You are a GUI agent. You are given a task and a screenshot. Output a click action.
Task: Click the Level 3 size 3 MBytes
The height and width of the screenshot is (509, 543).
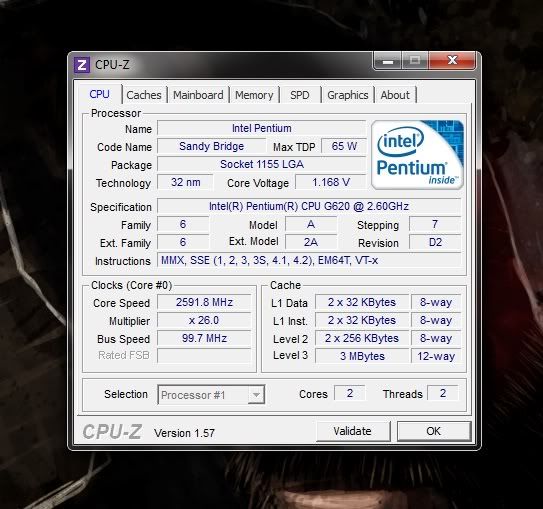click(x=362, y=356)
